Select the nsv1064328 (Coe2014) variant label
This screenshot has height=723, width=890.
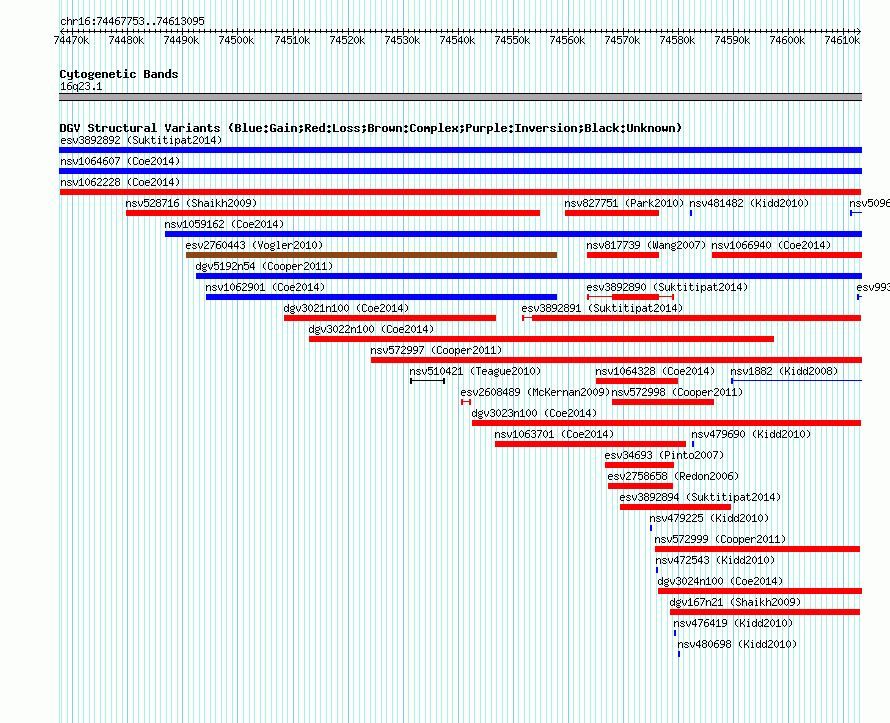pyautogui.click(x=655, y=371)
